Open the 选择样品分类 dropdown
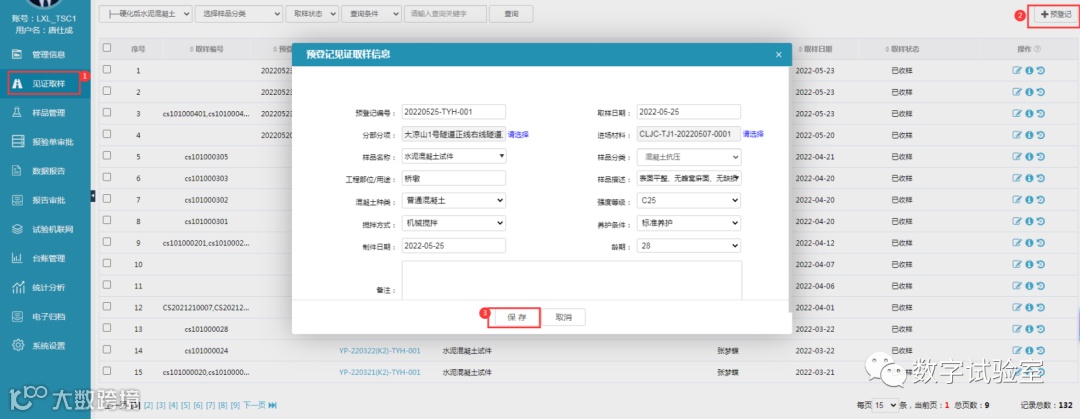This screenshot has height=419, width=1080. click(x=239, y=14)
